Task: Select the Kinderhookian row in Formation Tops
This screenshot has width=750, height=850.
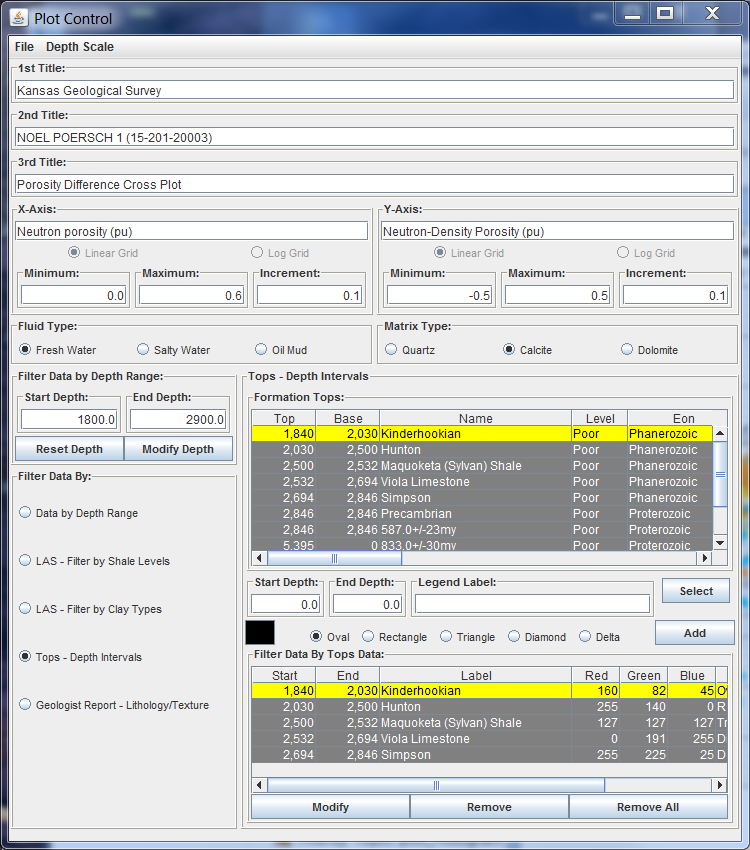Action: (482, 434)
